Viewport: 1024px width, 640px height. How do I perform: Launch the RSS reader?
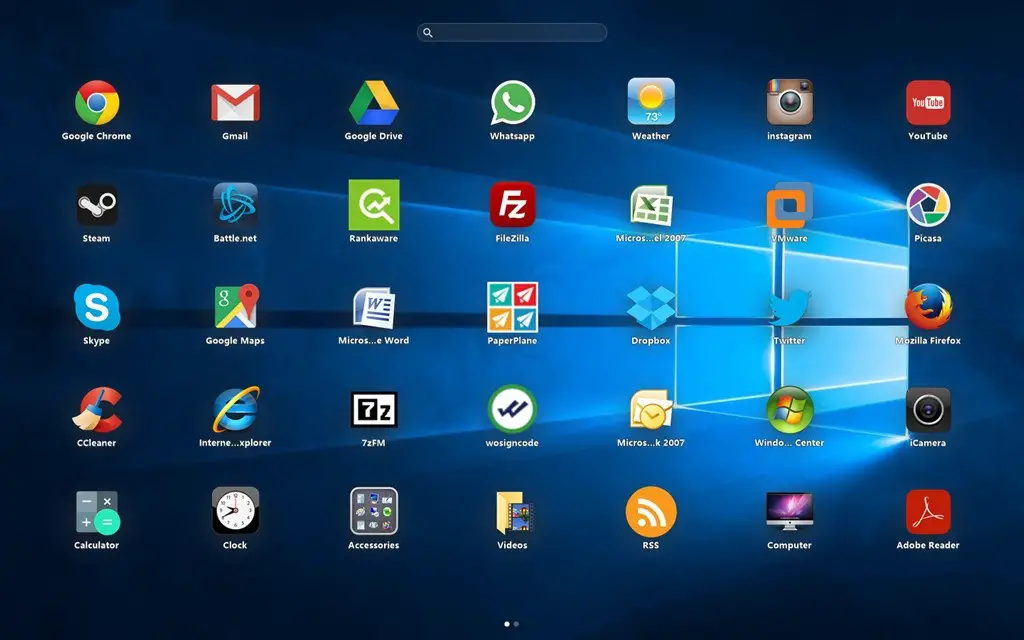651,511
